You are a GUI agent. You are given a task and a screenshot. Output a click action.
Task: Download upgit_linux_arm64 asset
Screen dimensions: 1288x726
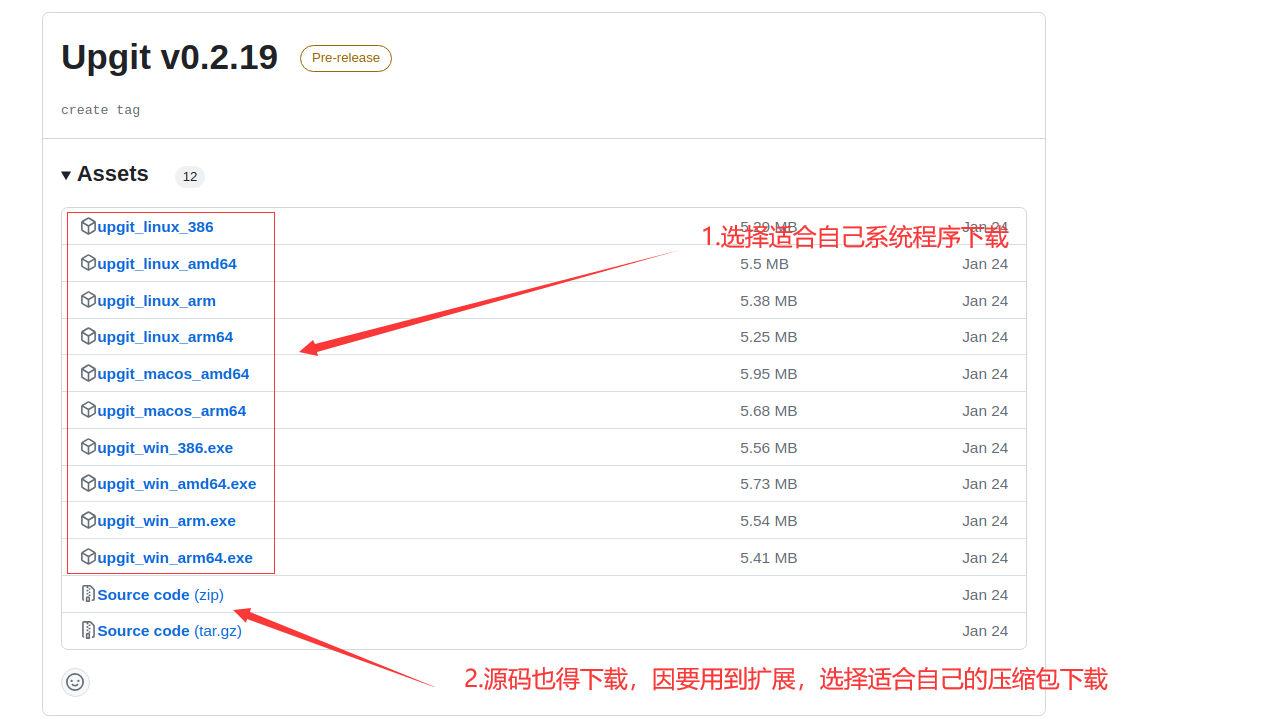click(165, 337)
